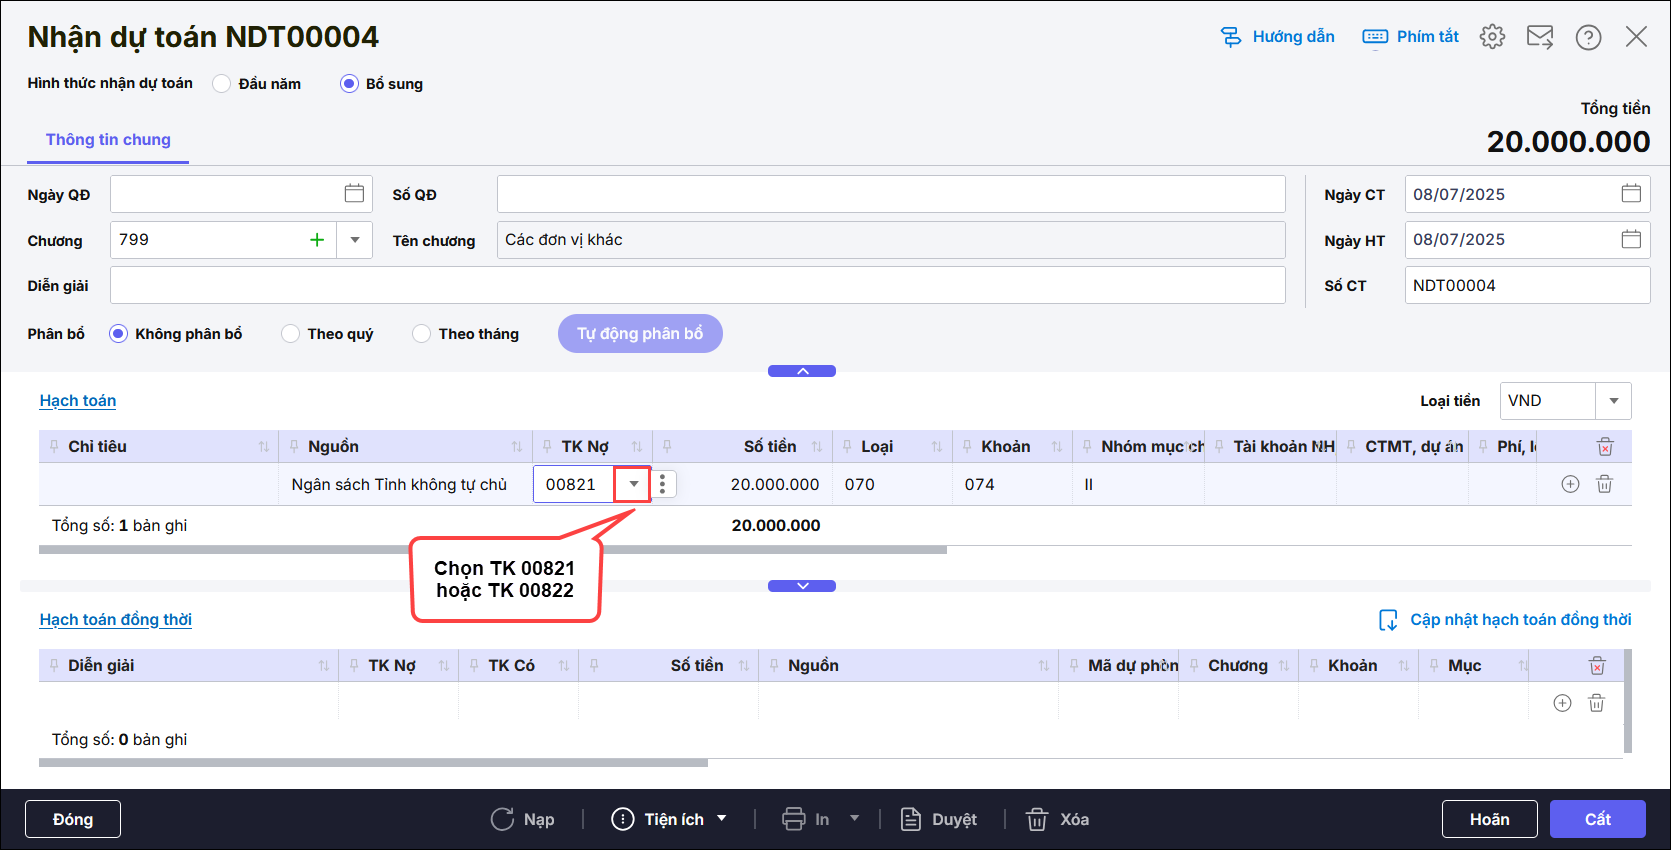Image resolution: width=1671 pixels, height=850 pixels.
Task: Open the help question mark icon
Action: [1588, 37]
